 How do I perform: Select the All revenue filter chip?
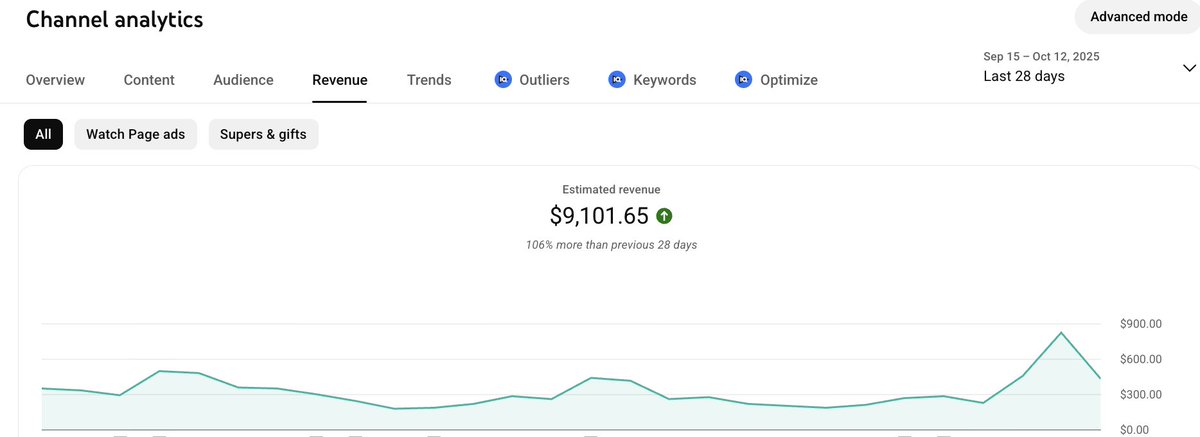[x=43, y=134]
